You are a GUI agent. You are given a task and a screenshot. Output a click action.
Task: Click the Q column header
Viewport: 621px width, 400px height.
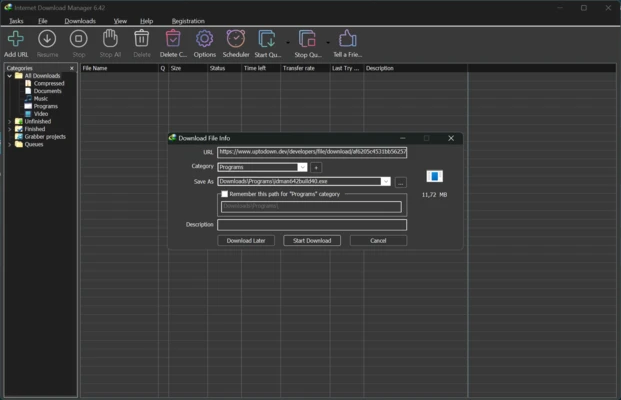[163, 68]
